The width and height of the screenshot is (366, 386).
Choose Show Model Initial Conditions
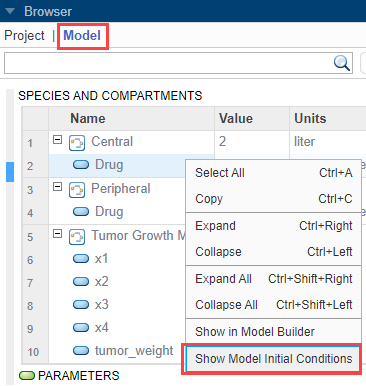point(274,359)
